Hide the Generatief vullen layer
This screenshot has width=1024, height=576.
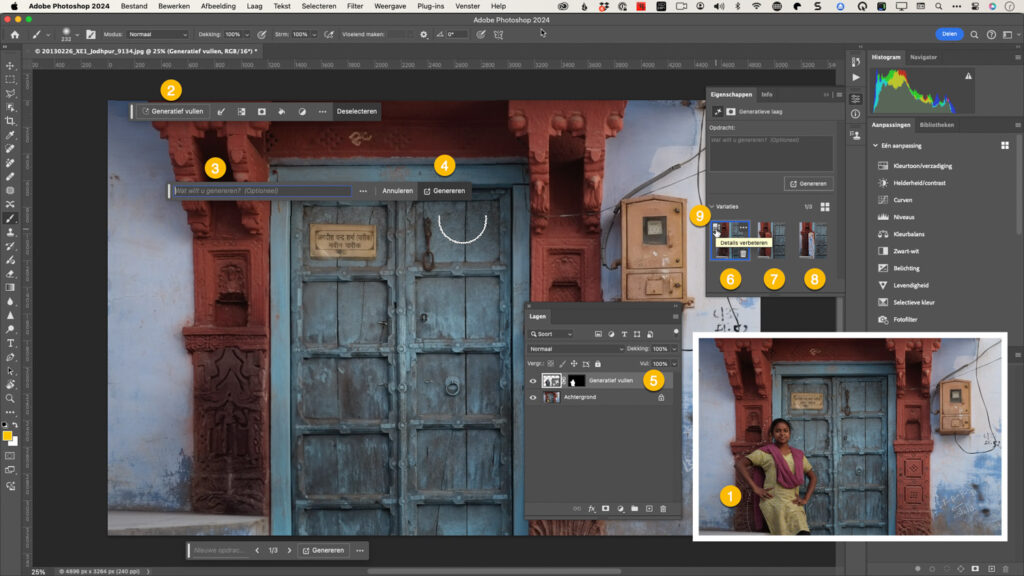tap(533, 381)
